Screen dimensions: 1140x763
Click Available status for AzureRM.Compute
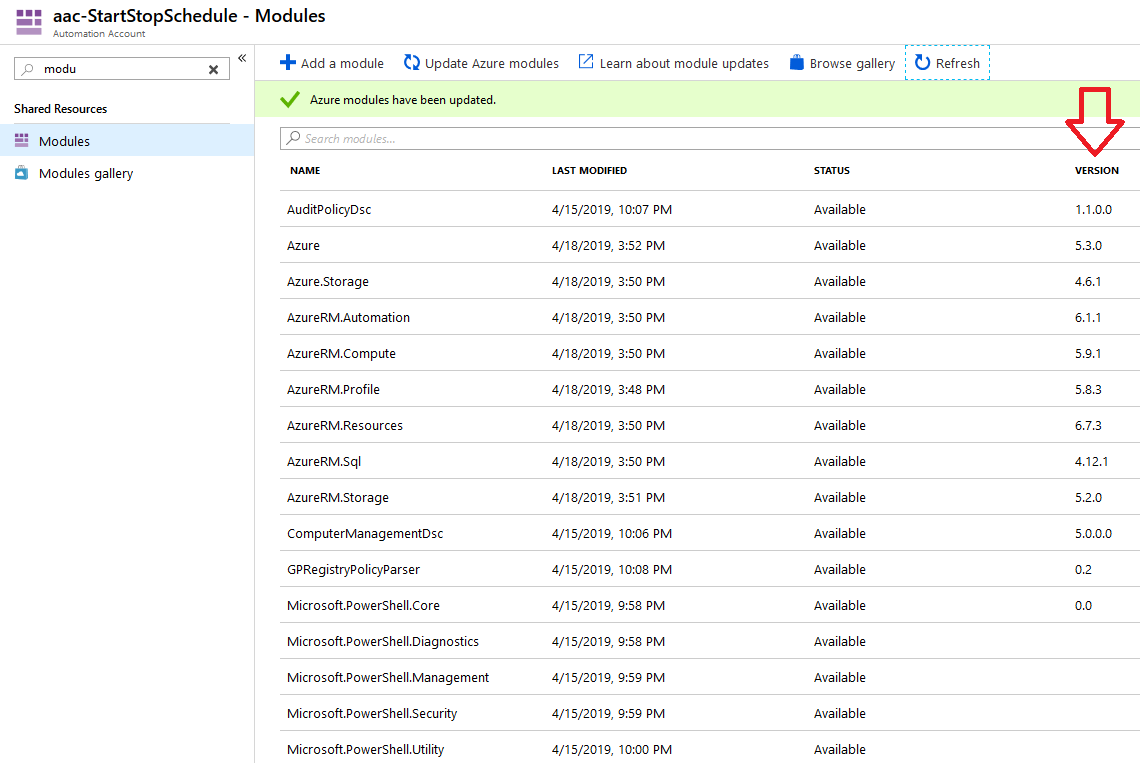(x=840, y=353)
